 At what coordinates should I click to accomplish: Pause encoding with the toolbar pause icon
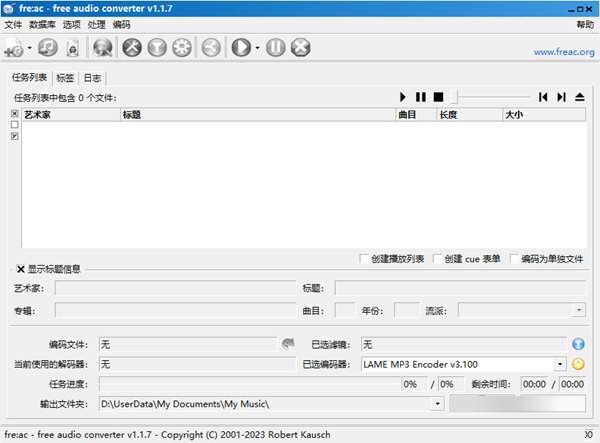(x=276, y=47)
